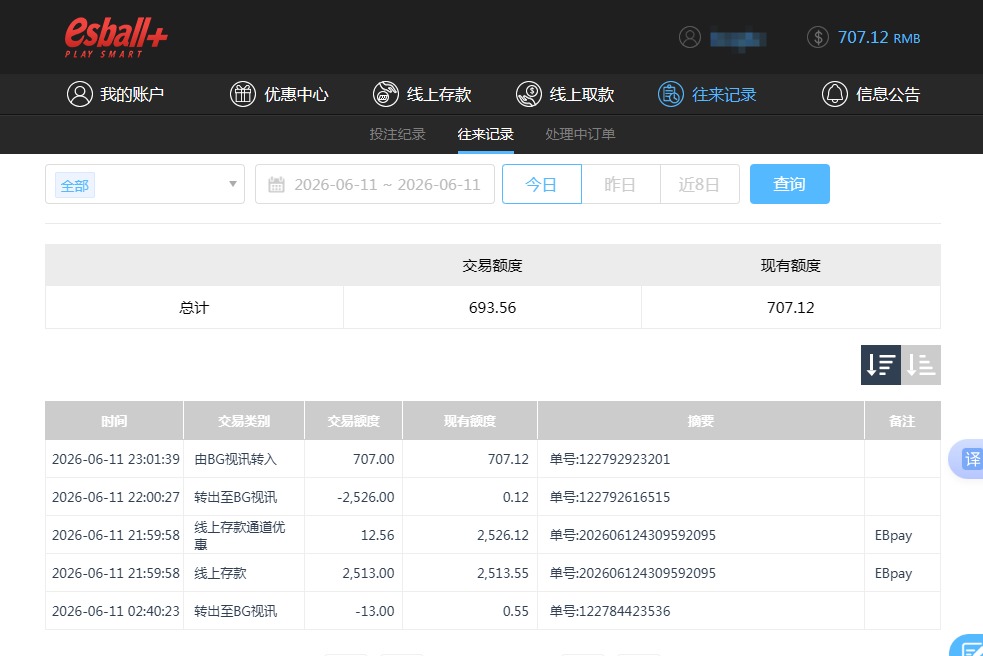This screenshot has height=656, width=983.
Task: Click the 我的账户 person icon
Action: (x=80, y=94)
